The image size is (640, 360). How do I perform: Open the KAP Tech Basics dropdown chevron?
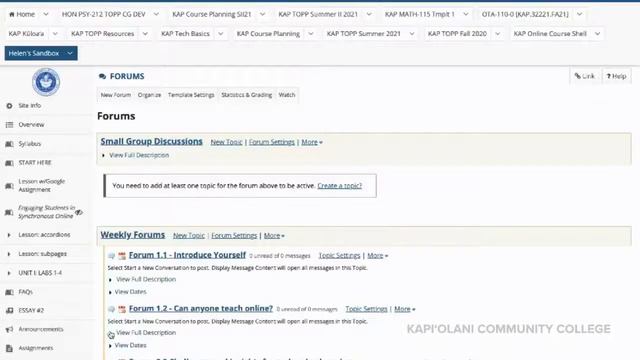point(220,34)
